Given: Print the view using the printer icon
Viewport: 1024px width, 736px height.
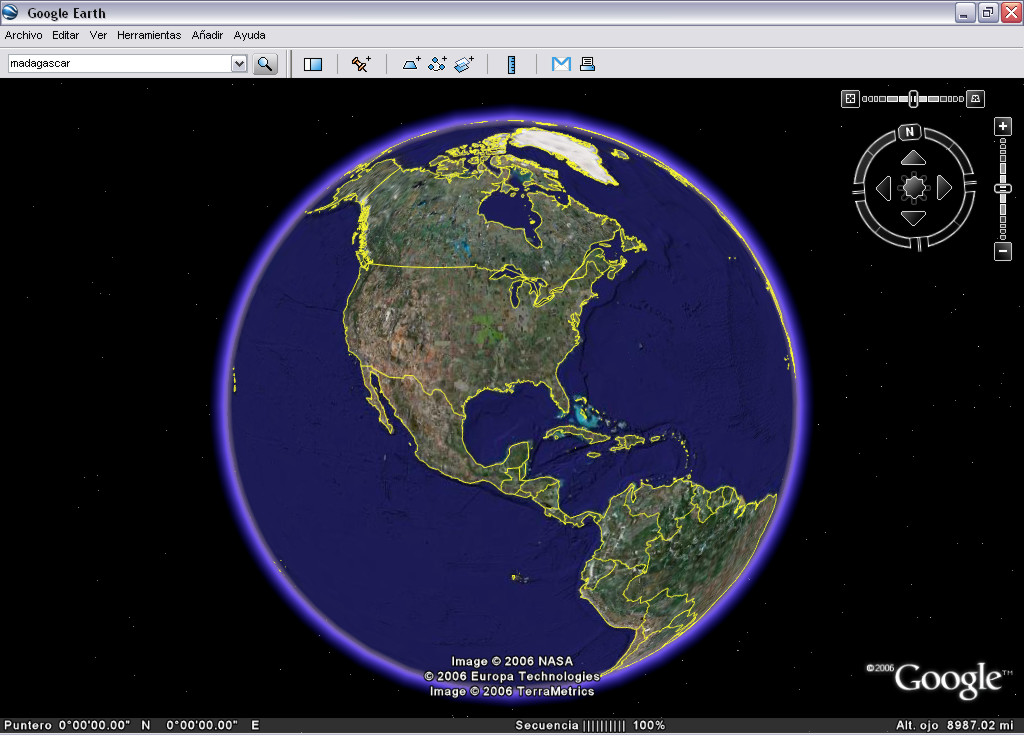Looking at the screenshot, I should point(587,63).
